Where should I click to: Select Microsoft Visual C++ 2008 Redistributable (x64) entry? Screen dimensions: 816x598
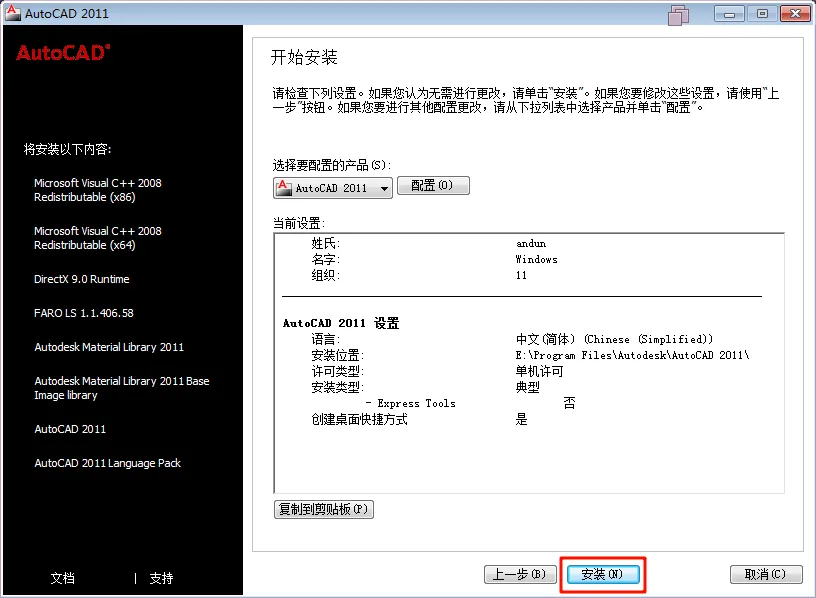98,238
